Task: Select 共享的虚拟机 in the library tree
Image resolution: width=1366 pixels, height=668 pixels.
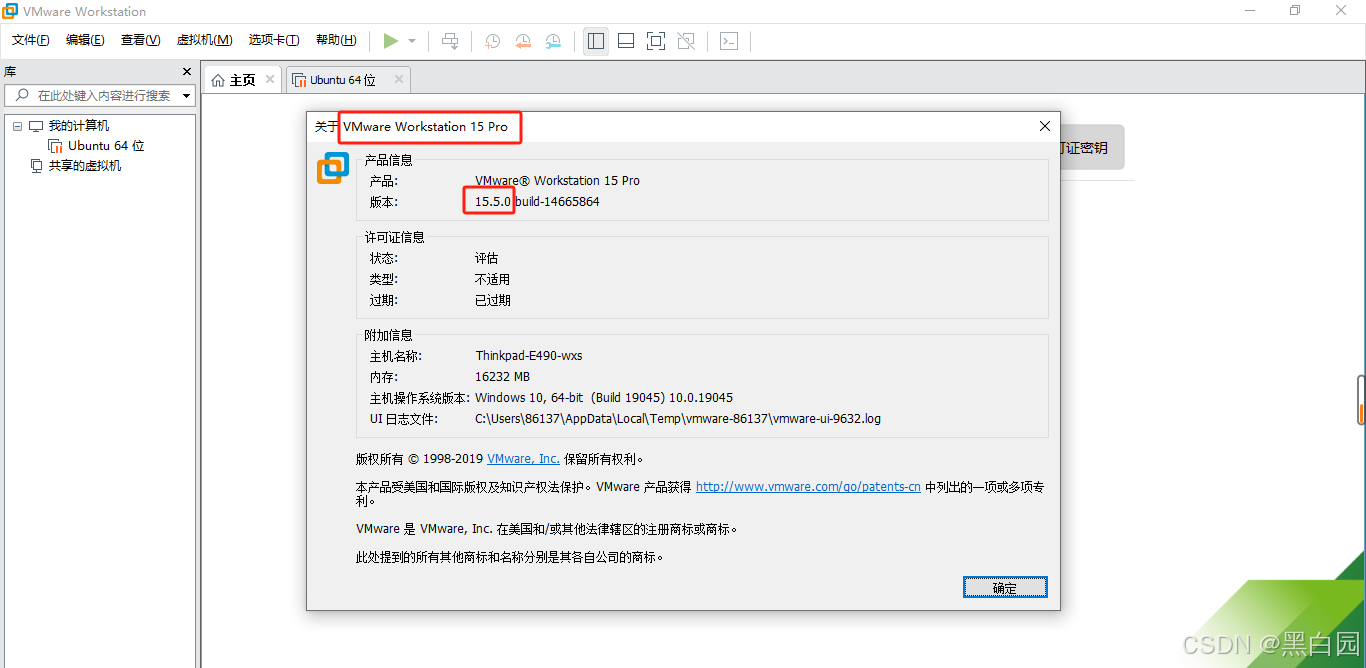Action: tap(85, 166)
